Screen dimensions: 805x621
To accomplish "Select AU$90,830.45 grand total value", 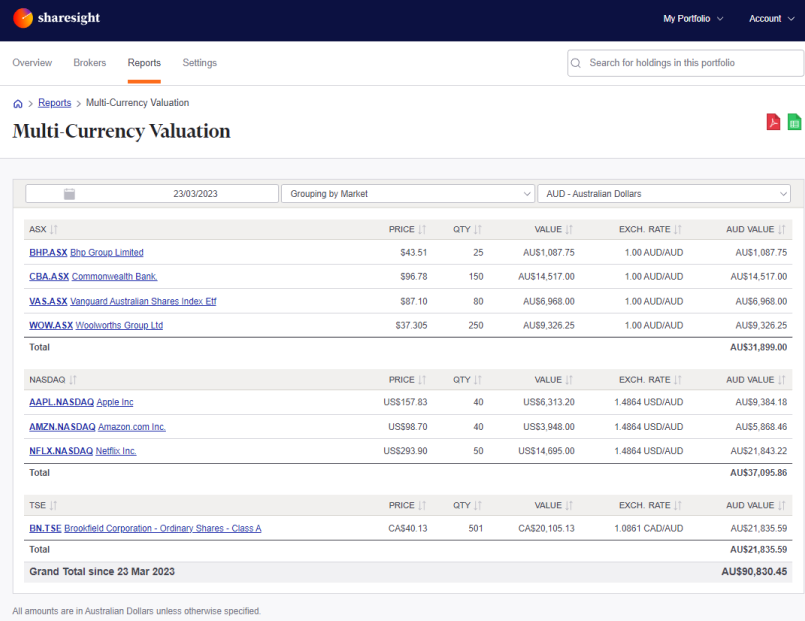I will click(754, 572).
